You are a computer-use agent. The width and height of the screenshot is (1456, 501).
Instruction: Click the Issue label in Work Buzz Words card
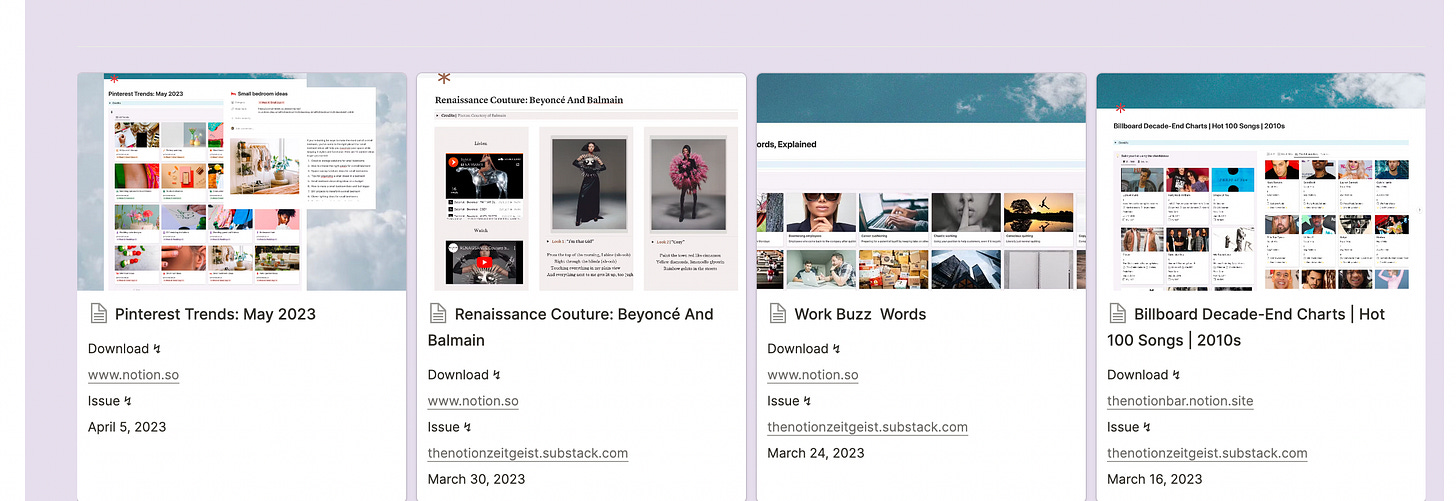point(790,401)
